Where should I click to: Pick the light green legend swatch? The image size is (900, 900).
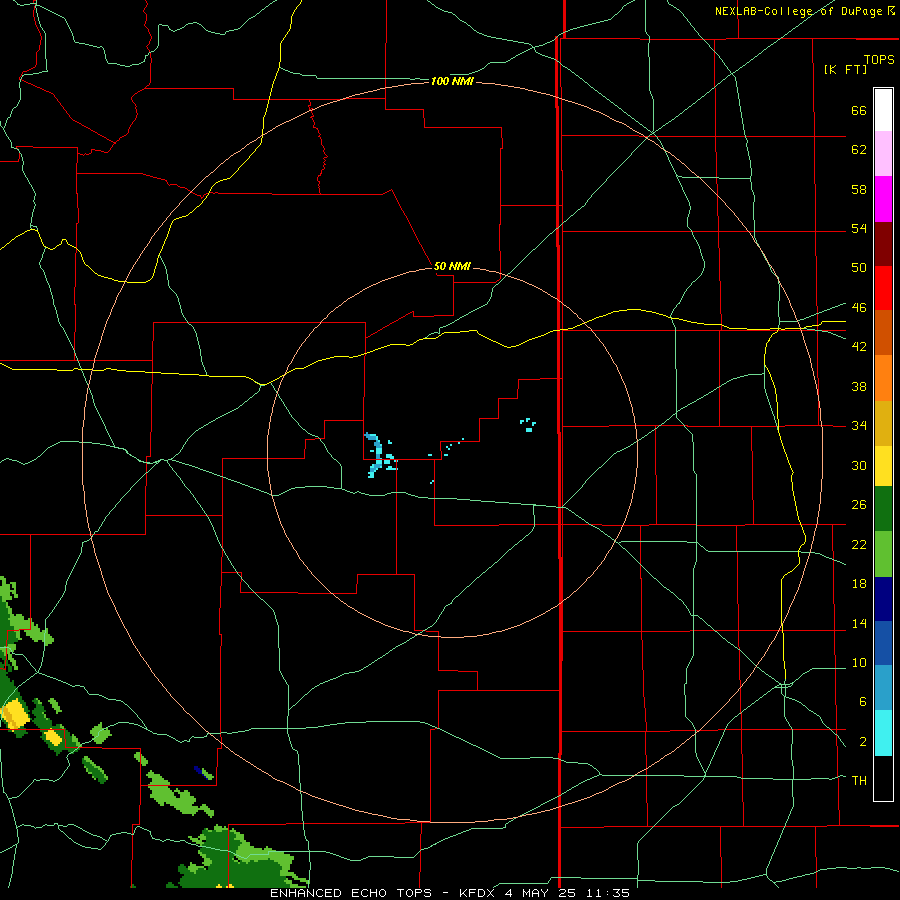pyautogui.click(x=883, y=554)
